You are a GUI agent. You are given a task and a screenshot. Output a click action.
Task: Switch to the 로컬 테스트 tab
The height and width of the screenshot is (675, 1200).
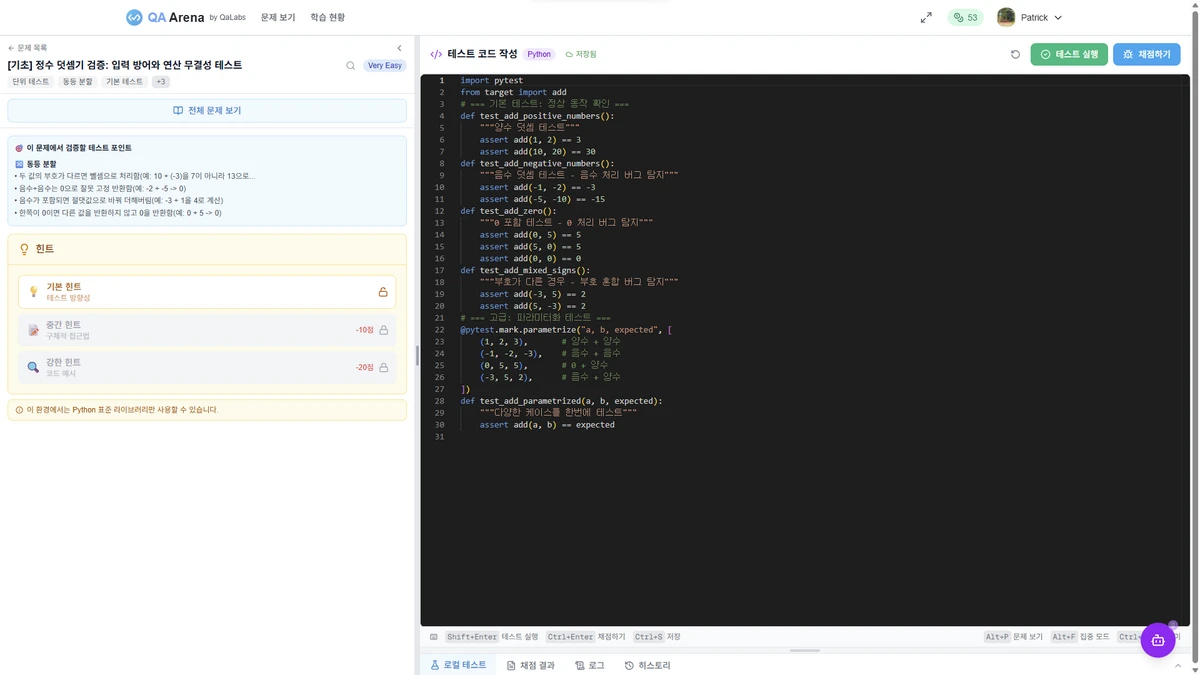tap(458, 665)
